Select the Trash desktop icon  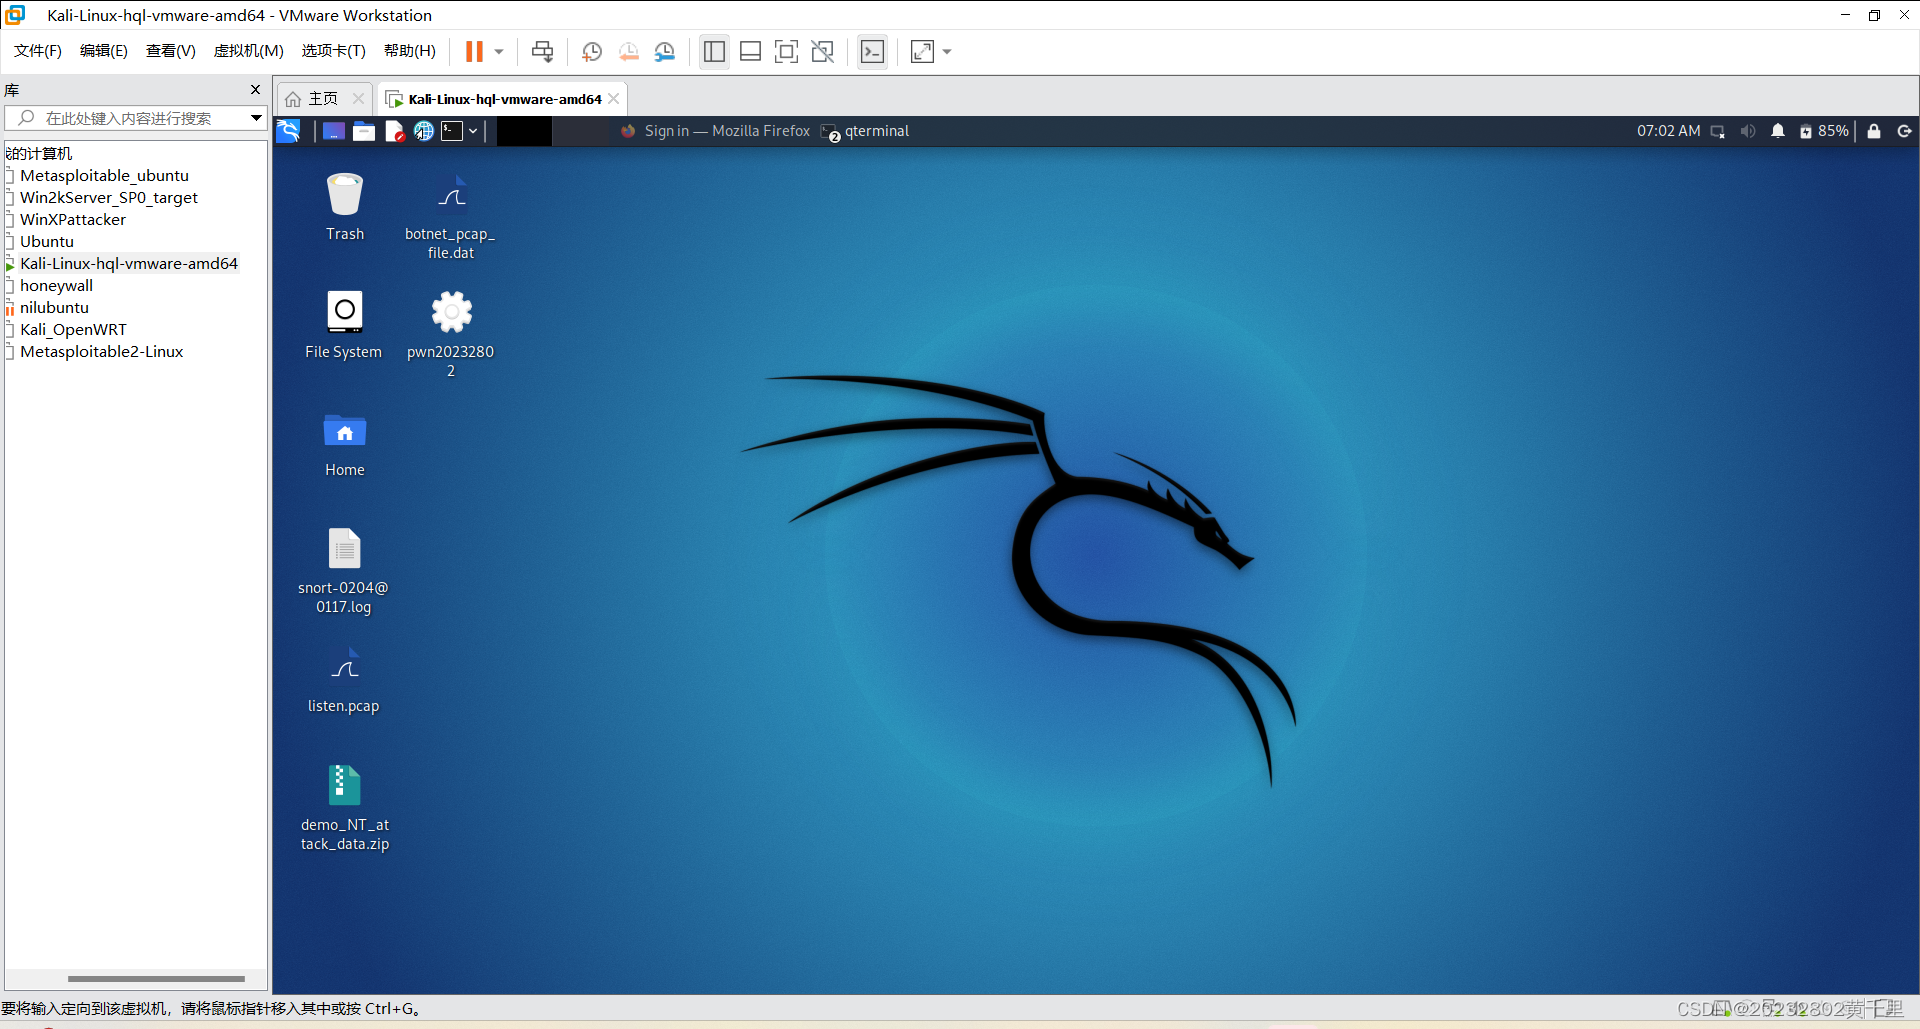click(345, 207)
